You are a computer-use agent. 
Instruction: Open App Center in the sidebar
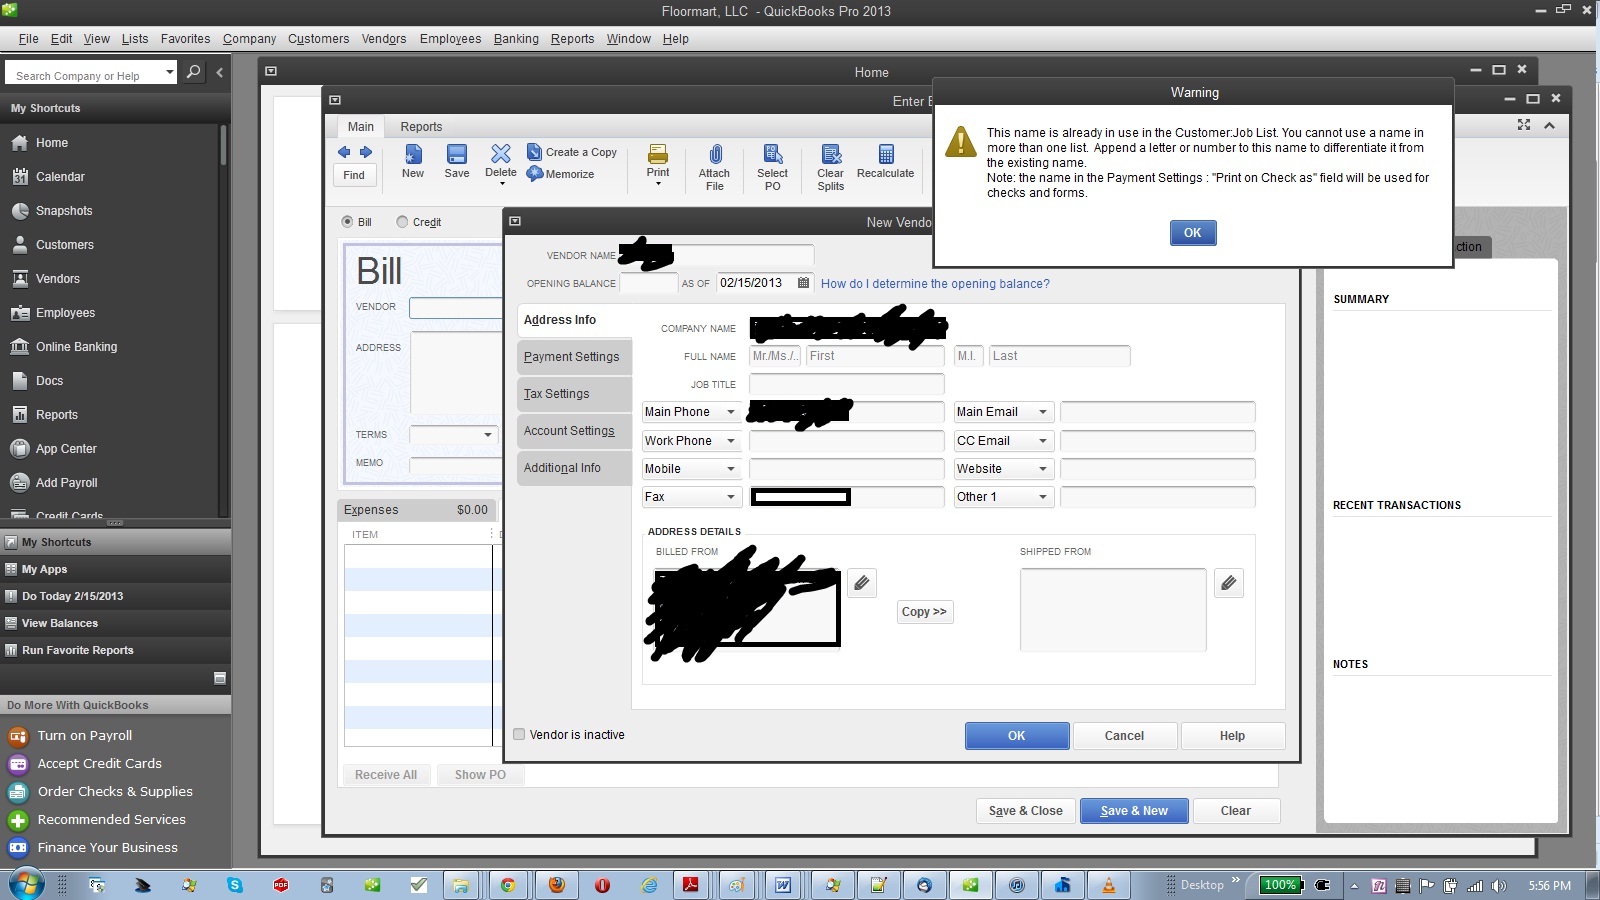(x=66, y=449)
